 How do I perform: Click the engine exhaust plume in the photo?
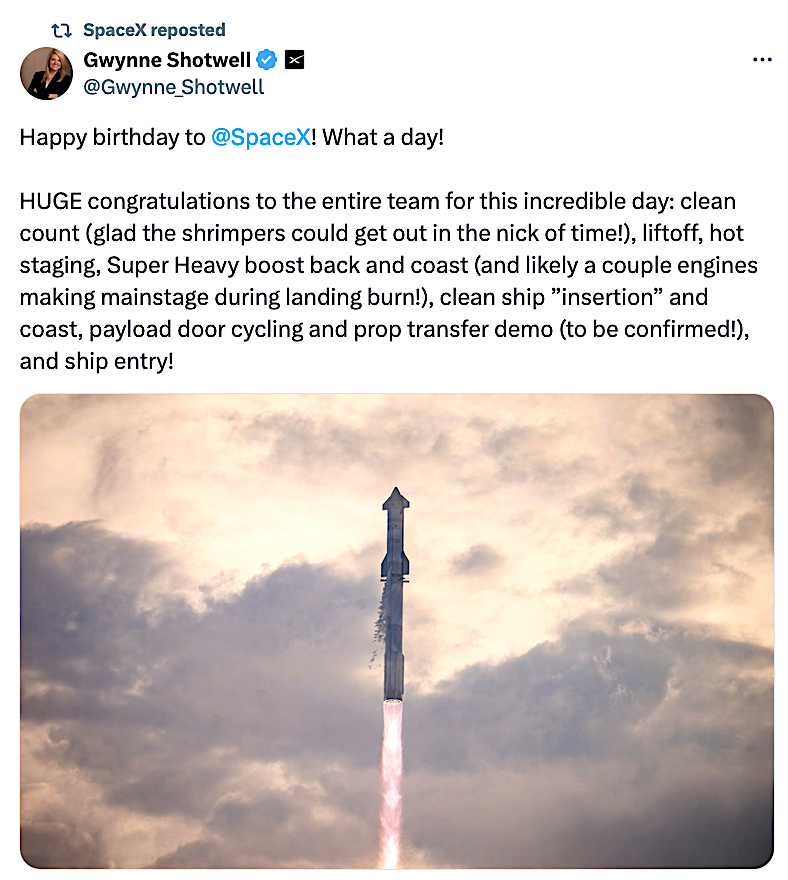coord(391,780)
